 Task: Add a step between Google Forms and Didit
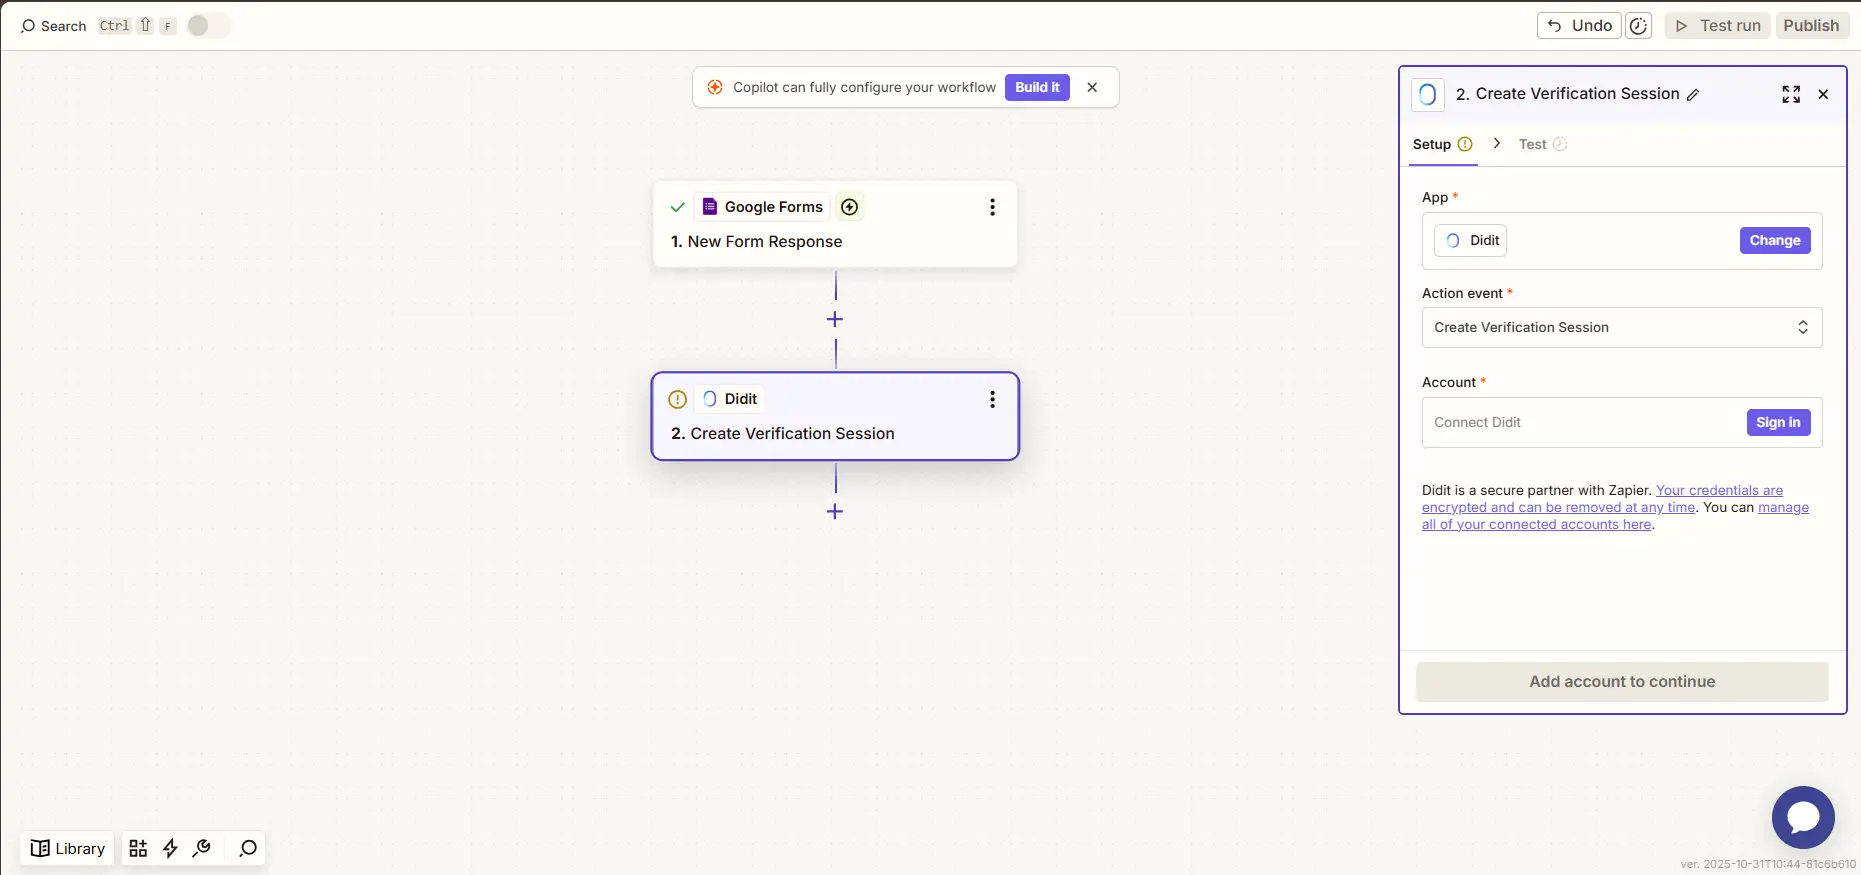point(835,319)
